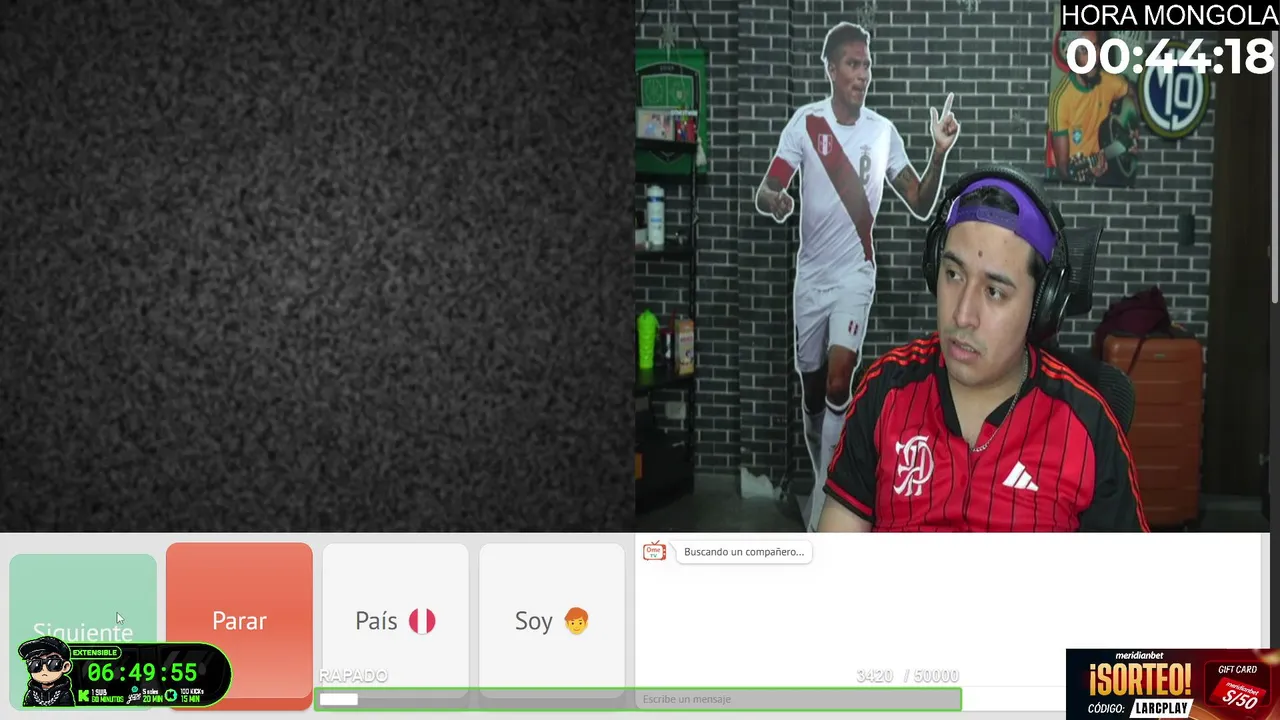This screenshot has width=1280, height=720.
Task: Click the static partner video area
Action: 317,266
